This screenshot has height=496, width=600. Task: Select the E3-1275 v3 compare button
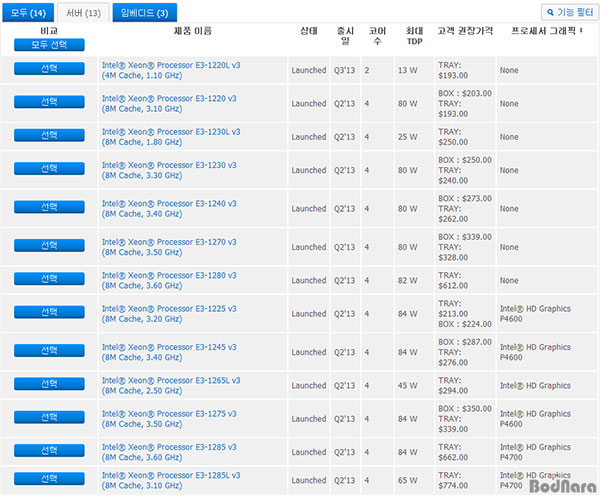coord(49,417)
